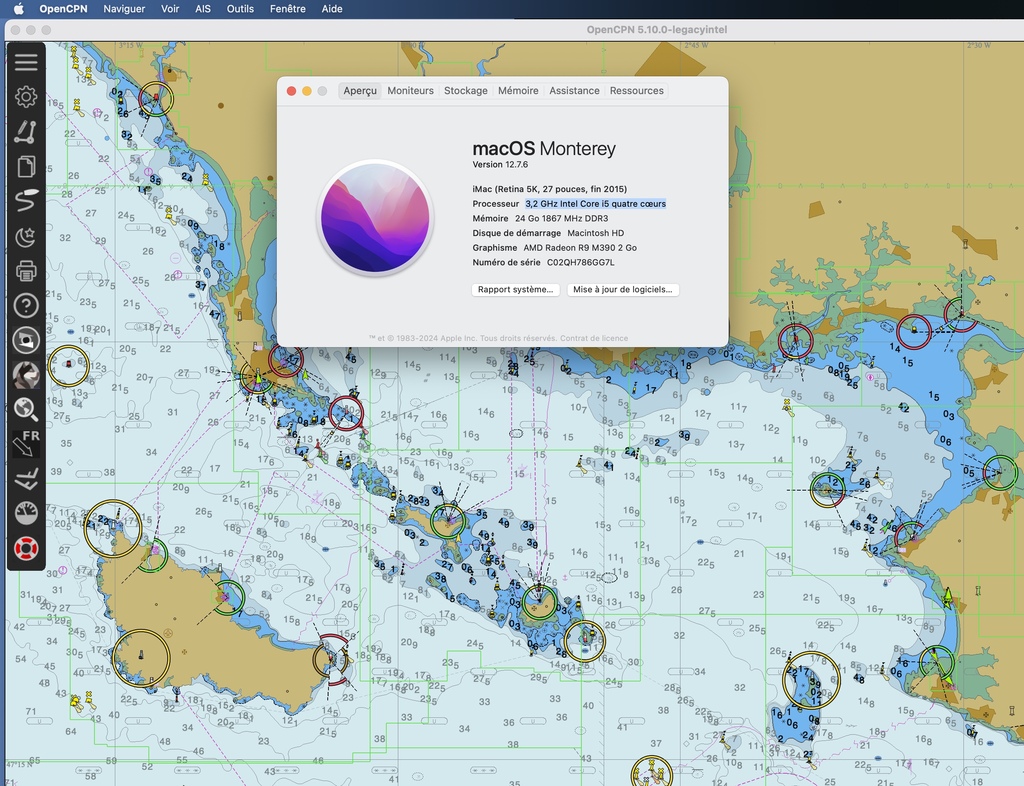The image size is (1024, 786).
Task: Open the AIS menu
Action: pyautogui.click(x=203, y=8)
